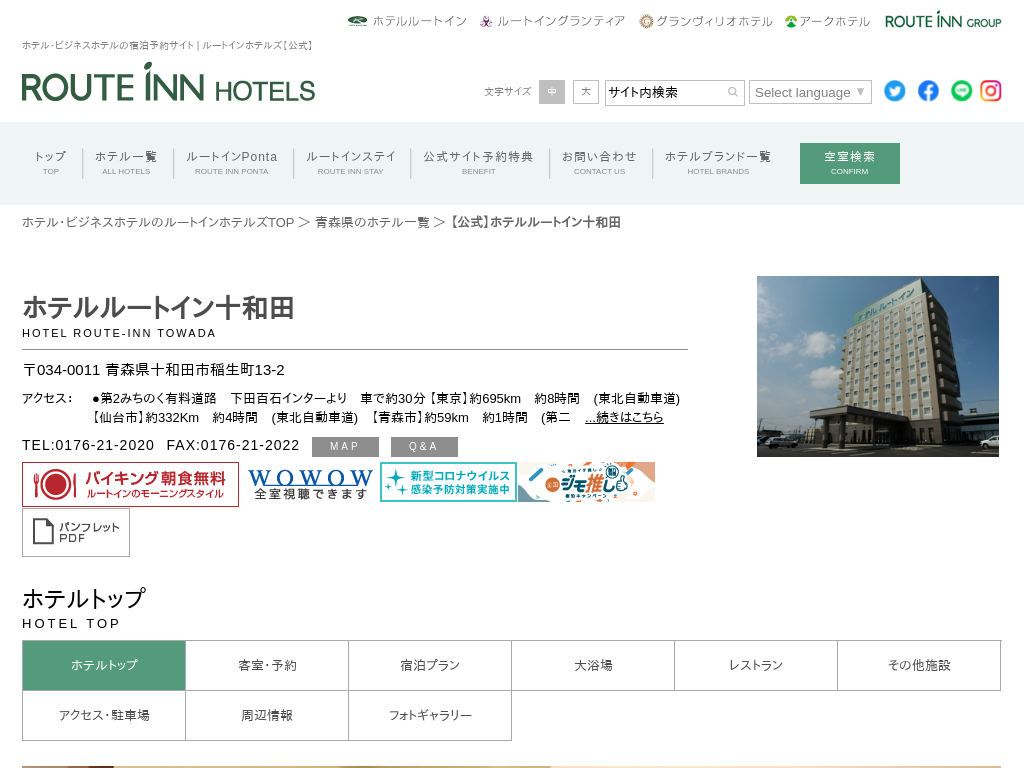Open ルートインPonta menu item
Screen dimensions: 1024x768
pos(232,163)
